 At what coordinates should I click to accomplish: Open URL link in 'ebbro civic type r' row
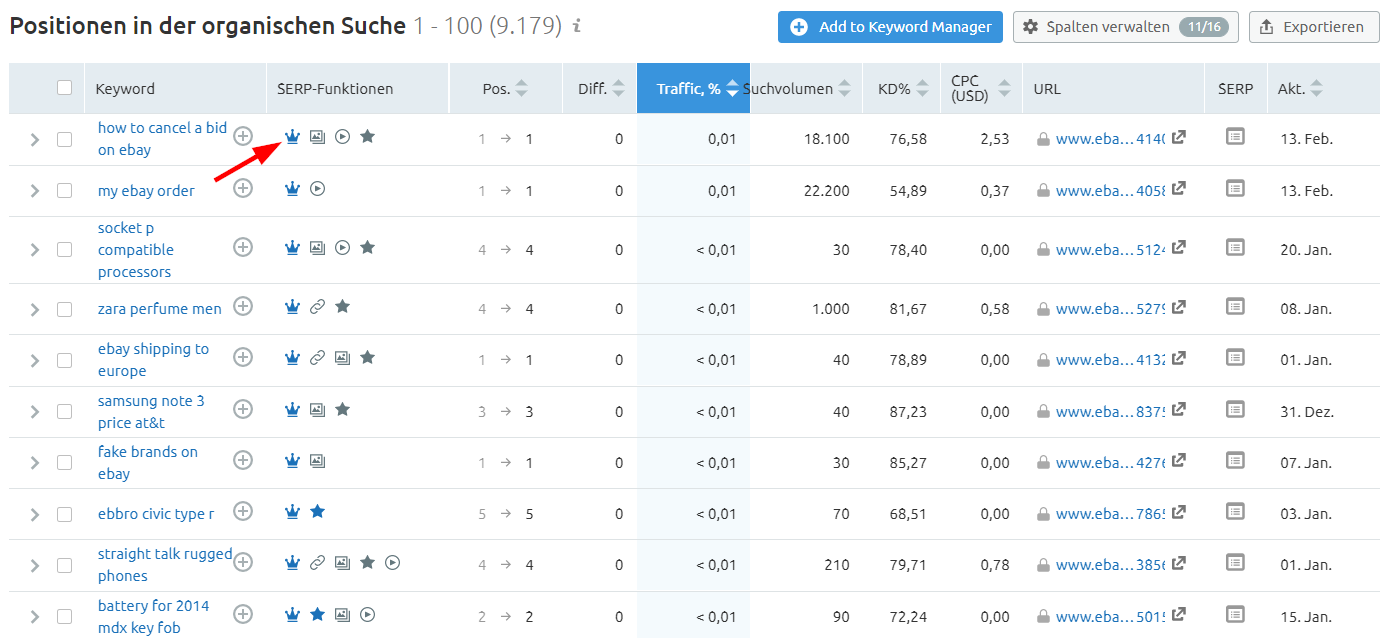coord(1110,514)
